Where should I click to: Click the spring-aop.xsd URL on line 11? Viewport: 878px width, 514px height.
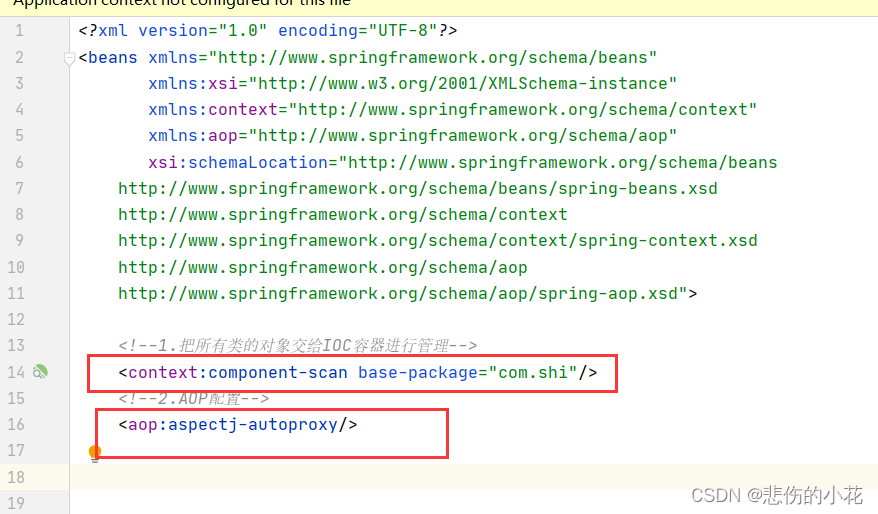pyautogui.click(x=403, y=293)
